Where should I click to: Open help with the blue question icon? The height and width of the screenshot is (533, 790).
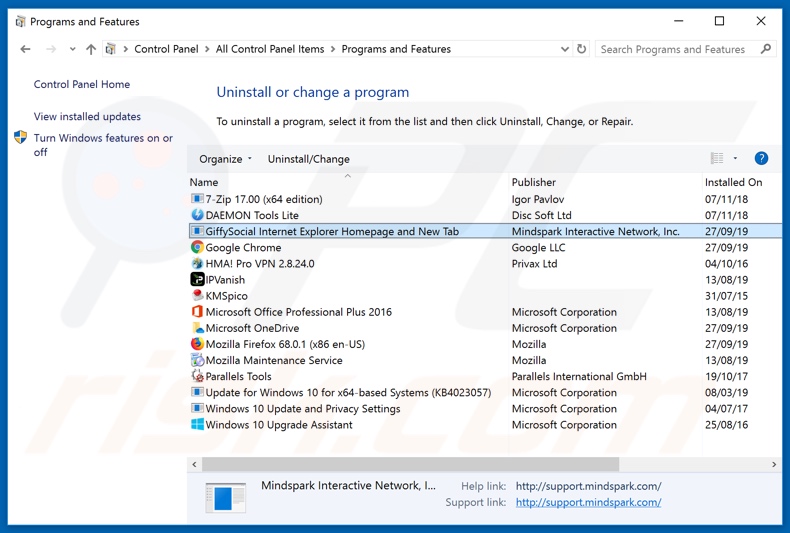761,158
